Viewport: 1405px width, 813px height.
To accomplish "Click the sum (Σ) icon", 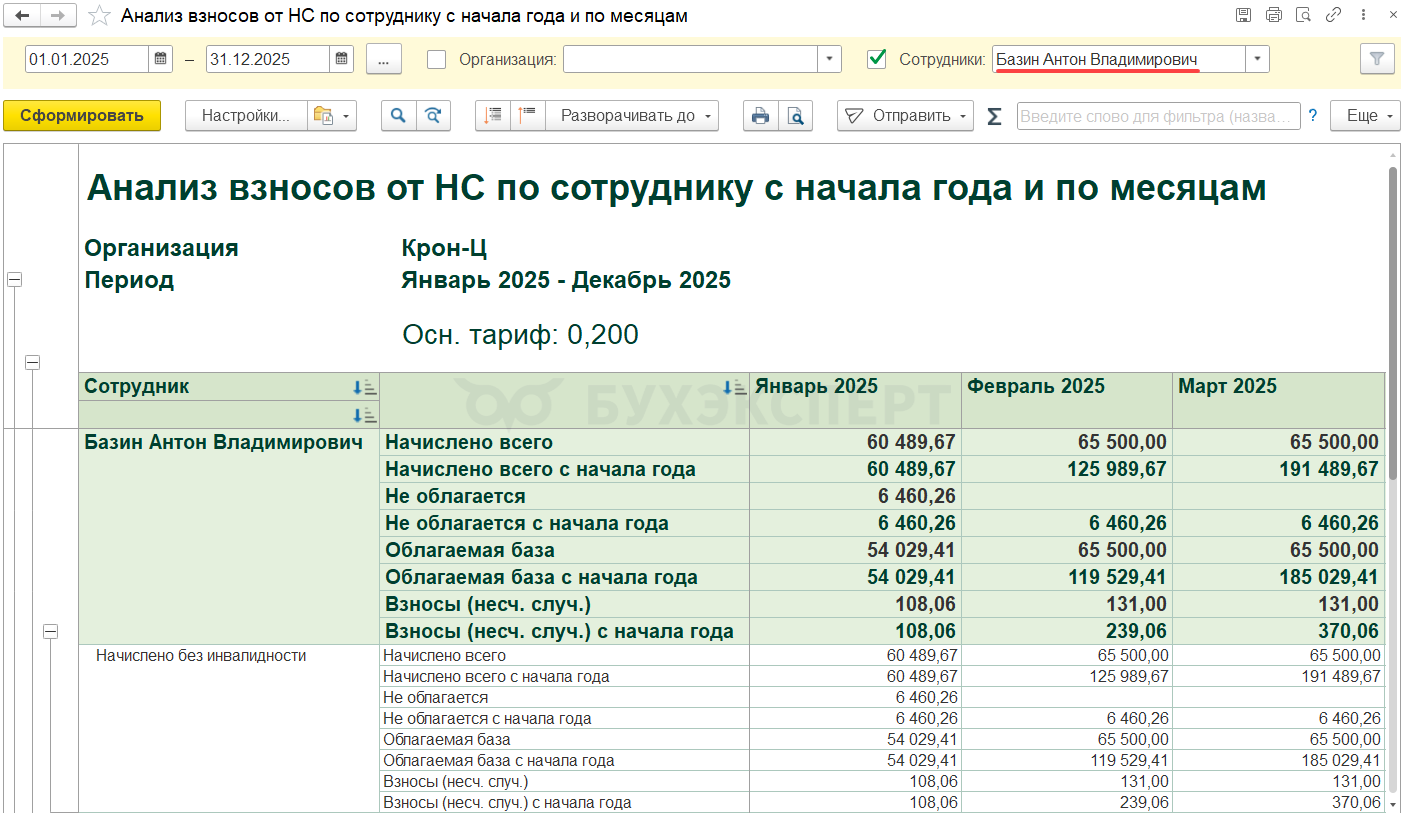I will 994,116.
